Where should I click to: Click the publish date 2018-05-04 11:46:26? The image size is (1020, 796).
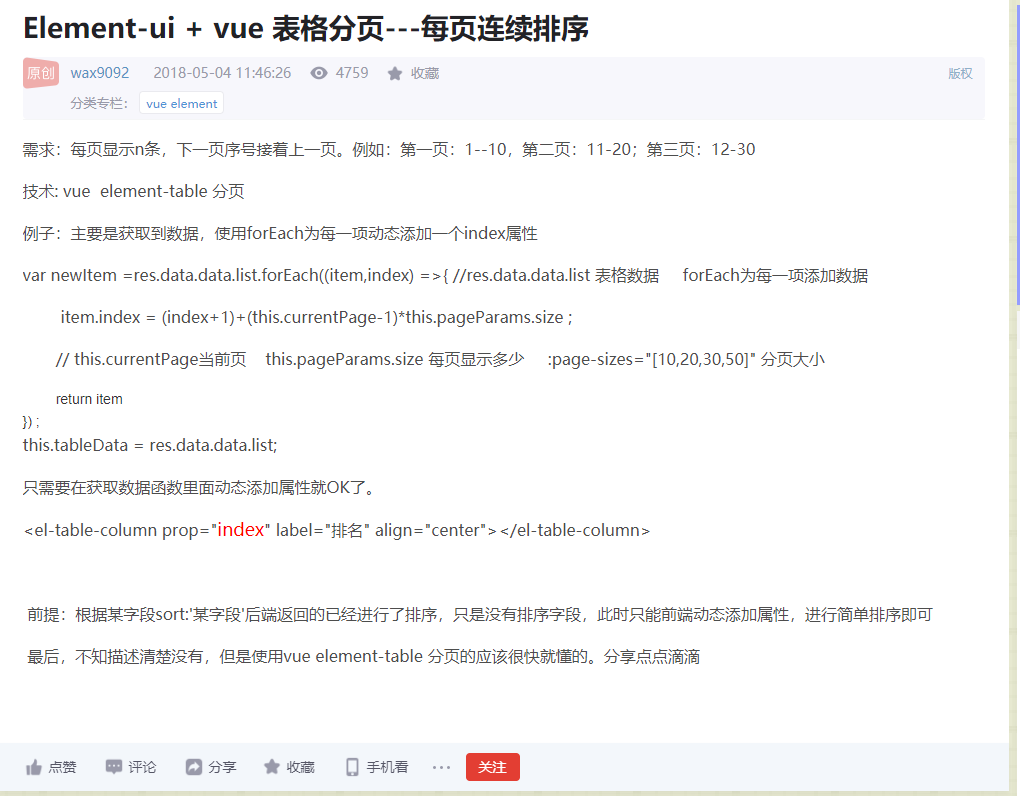coord(222,73)
